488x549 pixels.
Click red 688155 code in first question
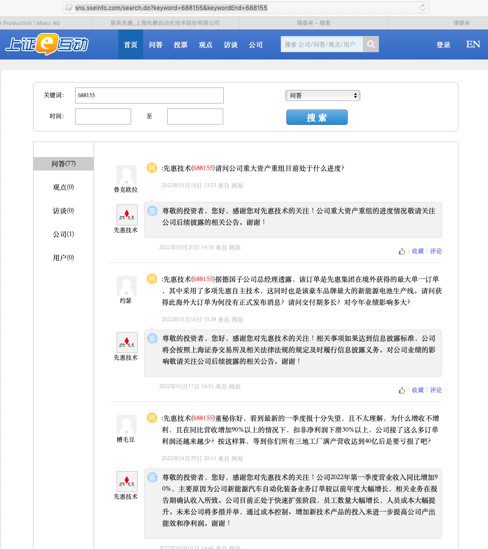tap(203, 168)
